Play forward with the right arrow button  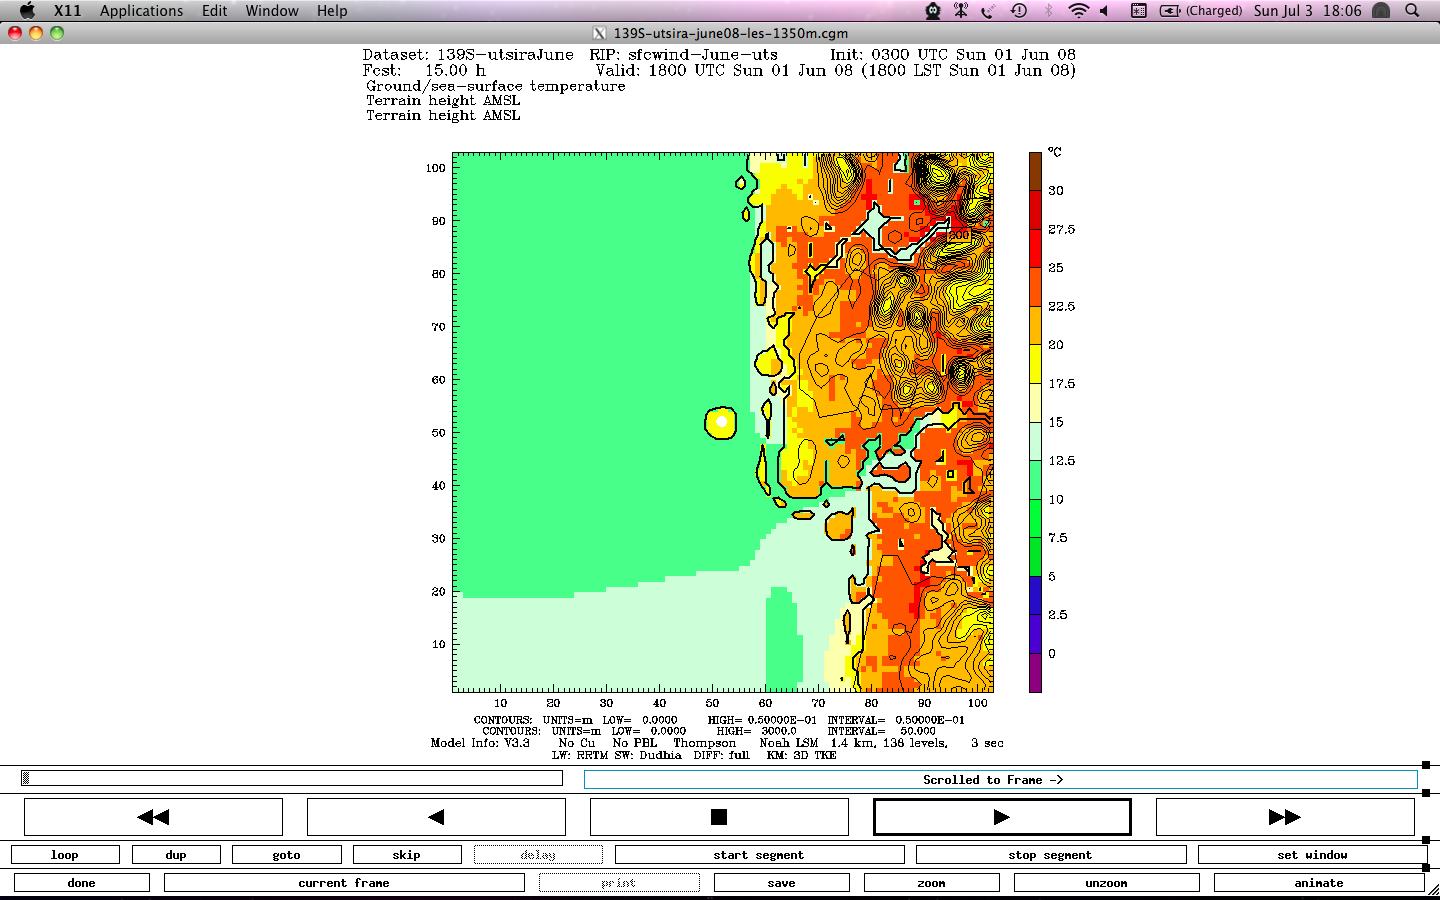[1002, 817]
